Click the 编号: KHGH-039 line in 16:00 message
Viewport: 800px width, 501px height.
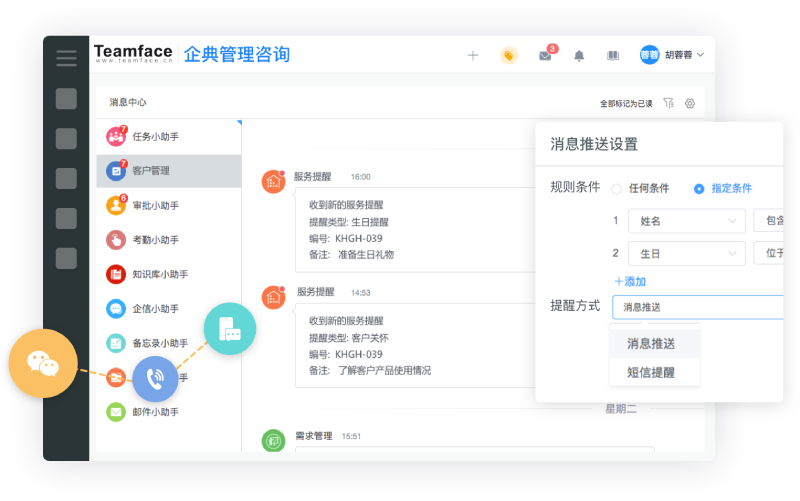345,238
